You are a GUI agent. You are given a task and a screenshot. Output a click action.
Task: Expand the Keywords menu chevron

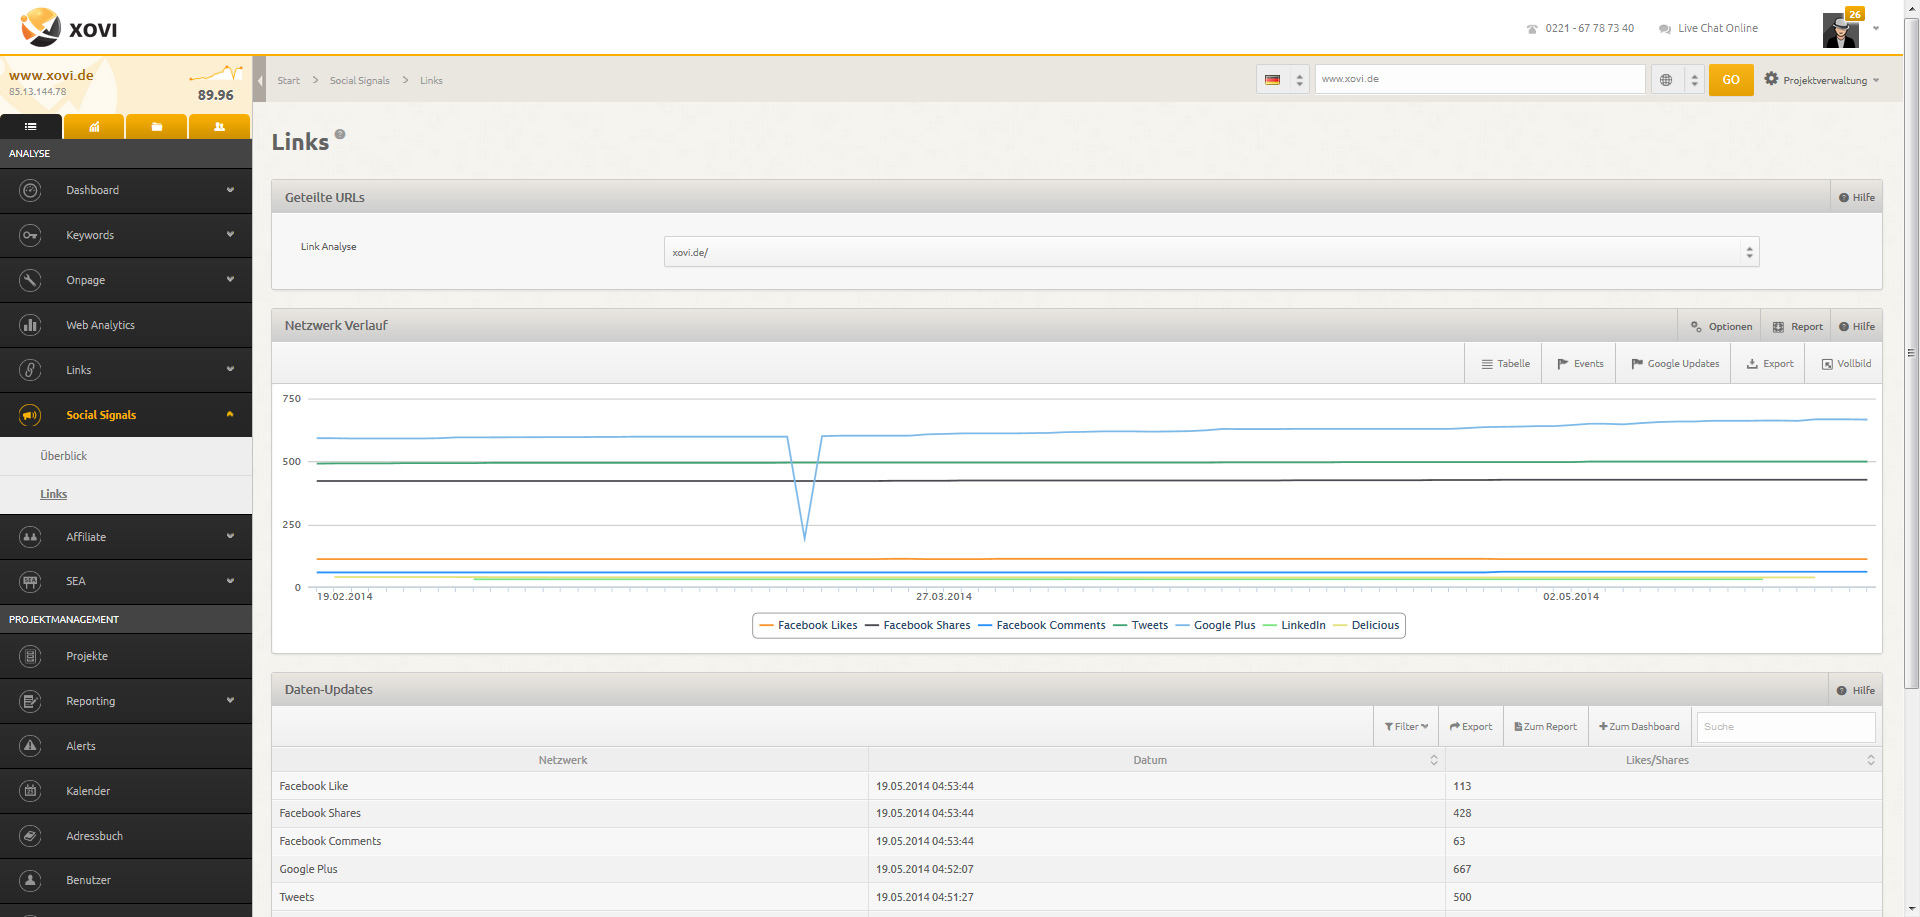pyautogui.click(x=230, y=235)
